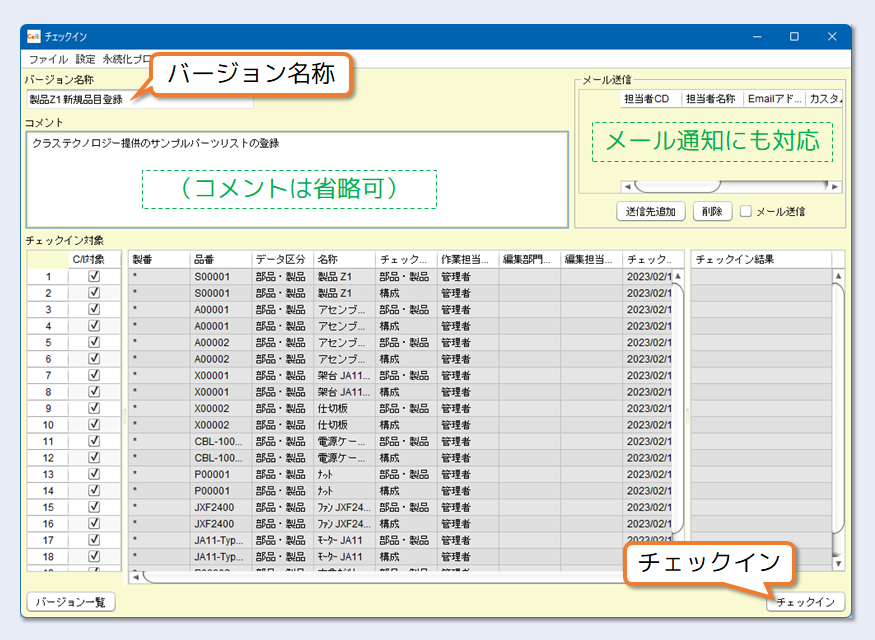Uncheck the C/対象 checkbox in row 5
Screen dimensions: 875x640
click(x=94, y=342)
